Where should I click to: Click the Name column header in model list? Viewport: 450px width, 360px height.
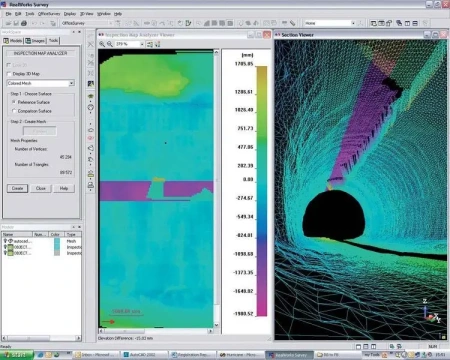tap(17, 234)
